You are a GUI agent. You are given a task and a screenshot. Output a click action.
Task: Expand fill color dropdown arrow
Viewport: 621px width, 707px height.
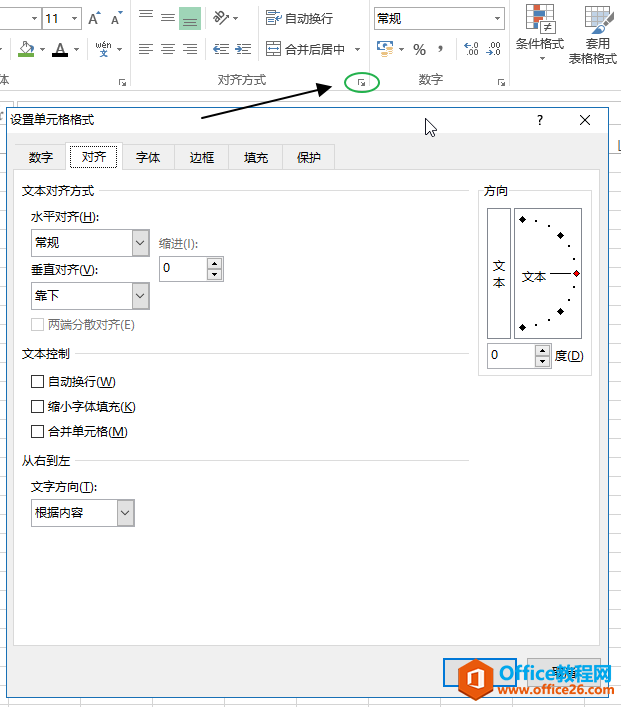point(42,49)
